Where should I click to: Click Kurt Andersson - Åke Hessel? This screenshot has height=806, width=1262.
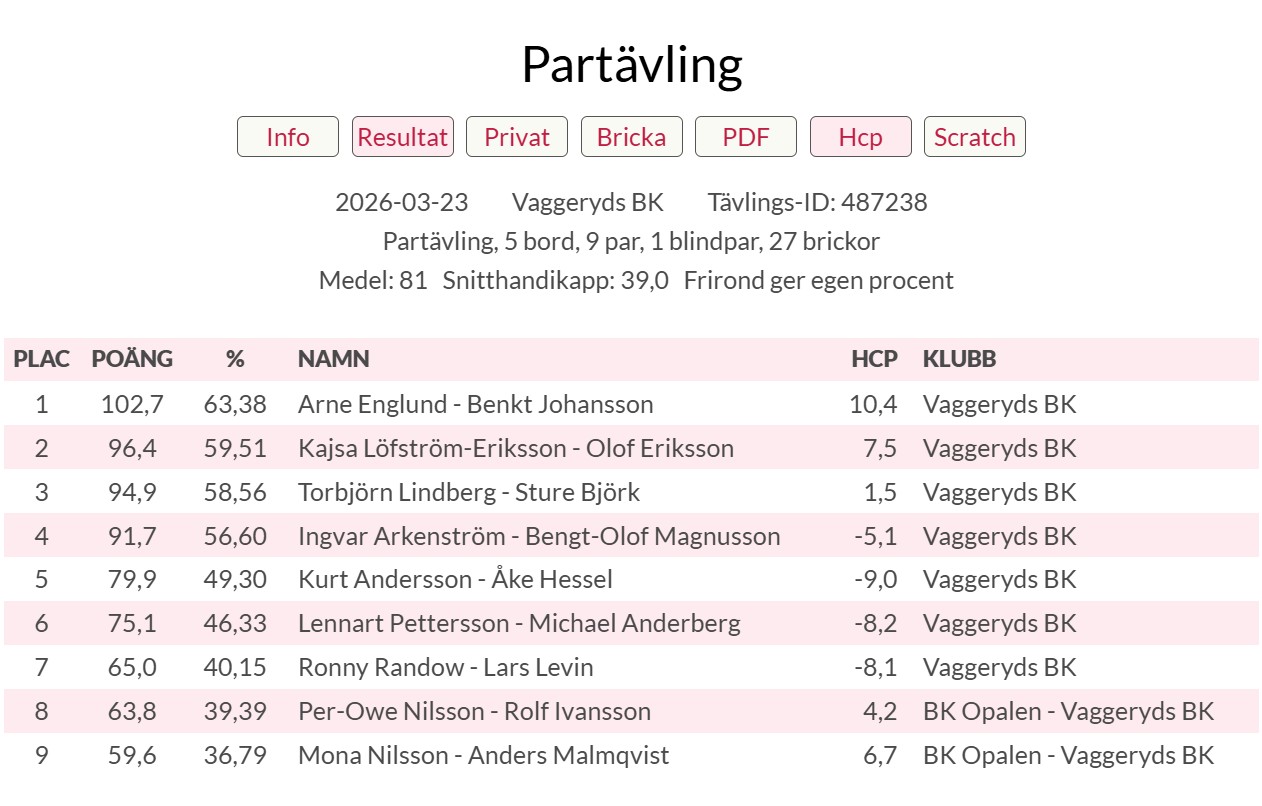[x=455, y=580]
